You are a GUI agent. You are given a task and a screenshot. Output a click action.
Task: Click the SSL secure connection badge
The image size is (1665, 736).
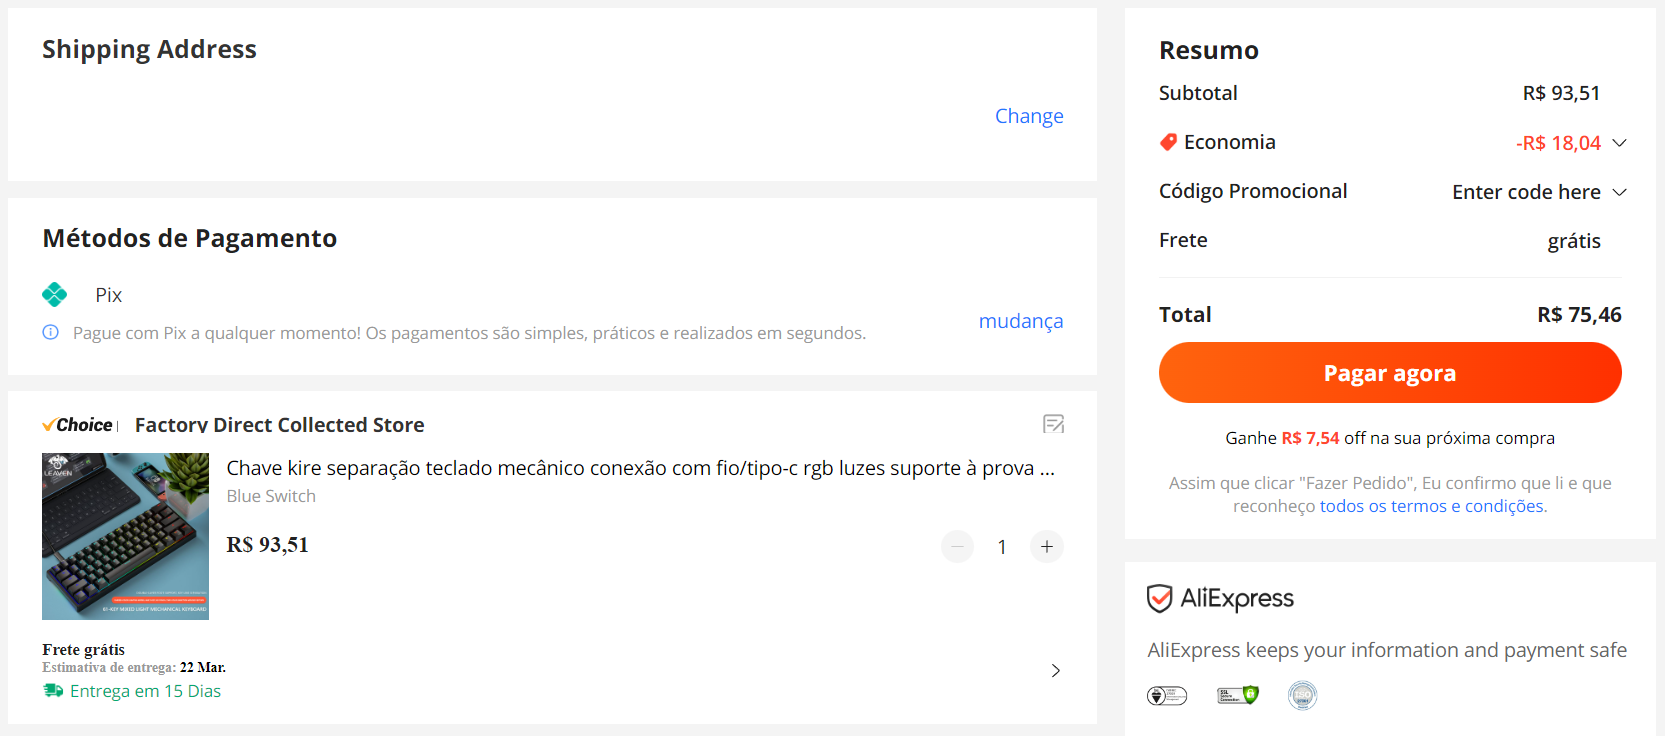click(1238, 695)
